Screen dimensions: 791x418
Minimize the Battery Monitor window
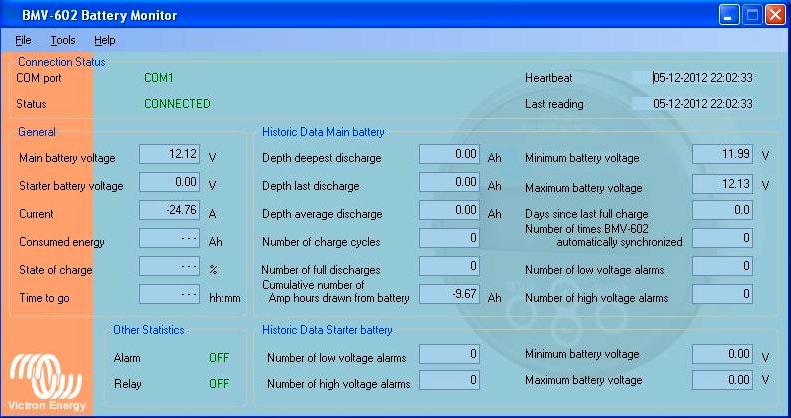728,15
